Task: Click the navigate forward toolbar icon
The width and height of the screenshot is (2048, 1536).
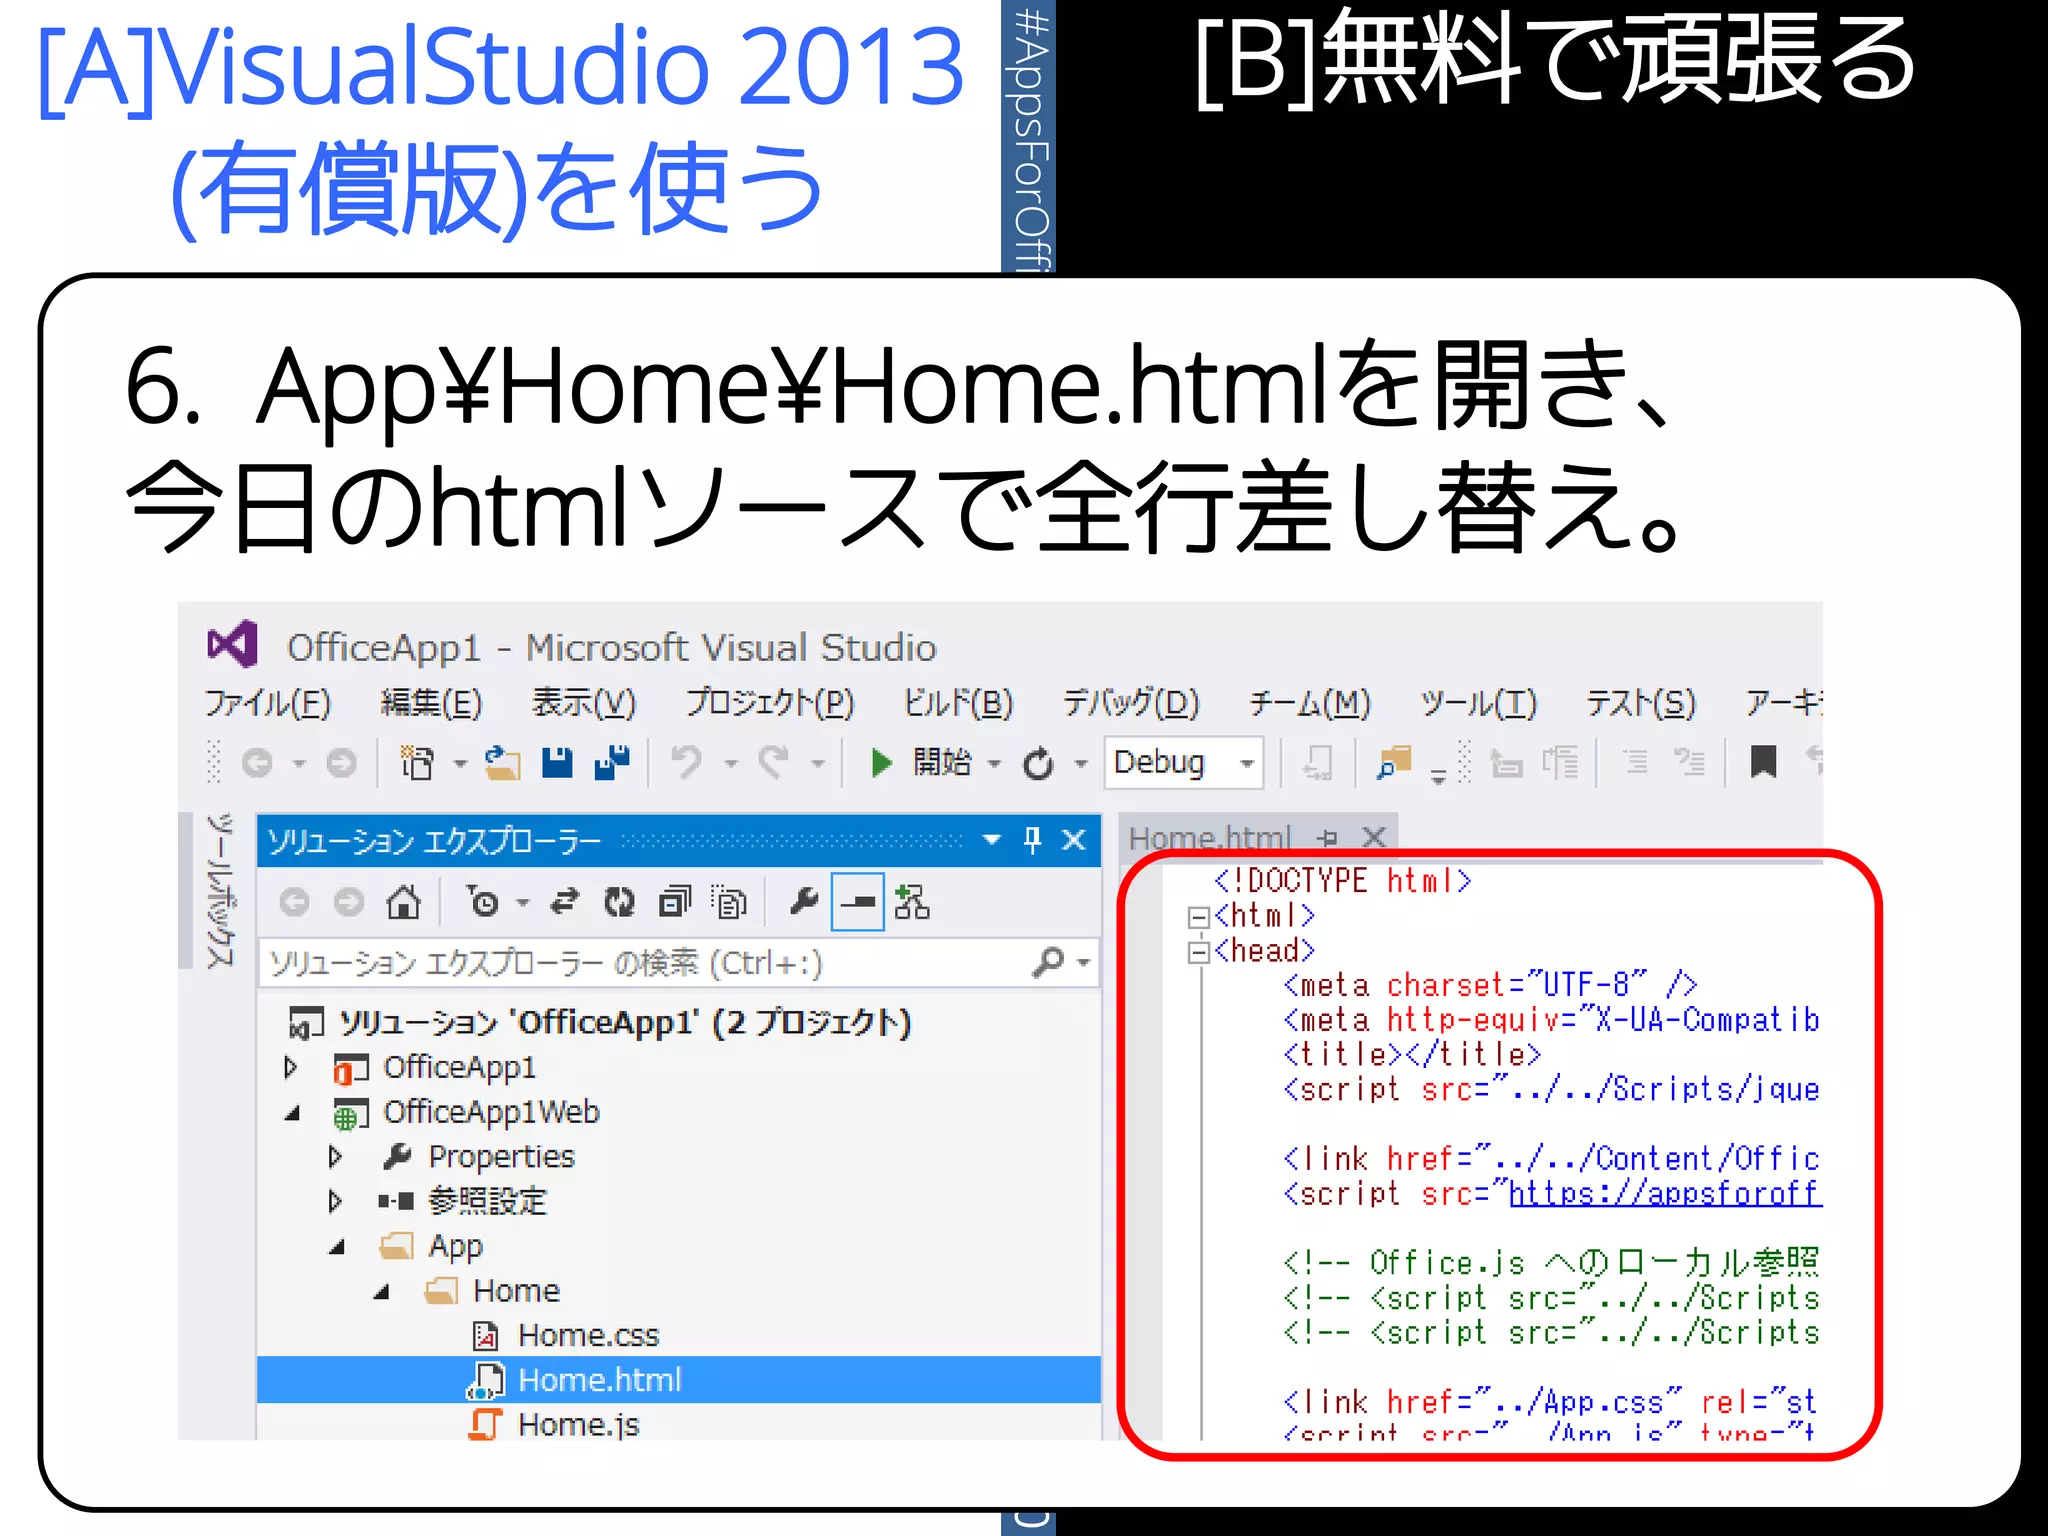Action: click(341, 763)
